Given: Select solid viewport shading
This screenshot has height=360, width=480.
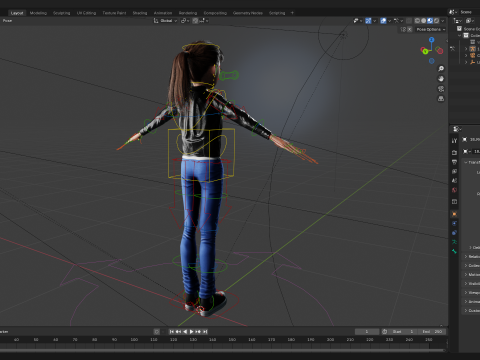Looking at the screenshot, I should coord(424,21).
